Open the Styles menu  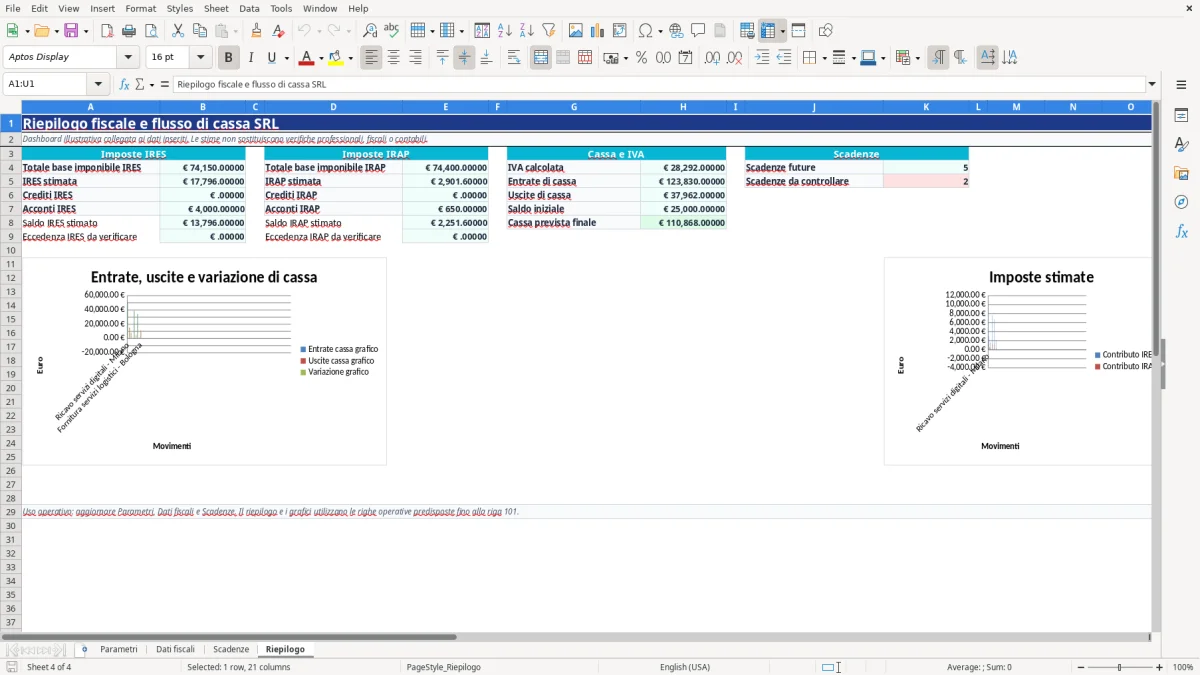[180, 8]
